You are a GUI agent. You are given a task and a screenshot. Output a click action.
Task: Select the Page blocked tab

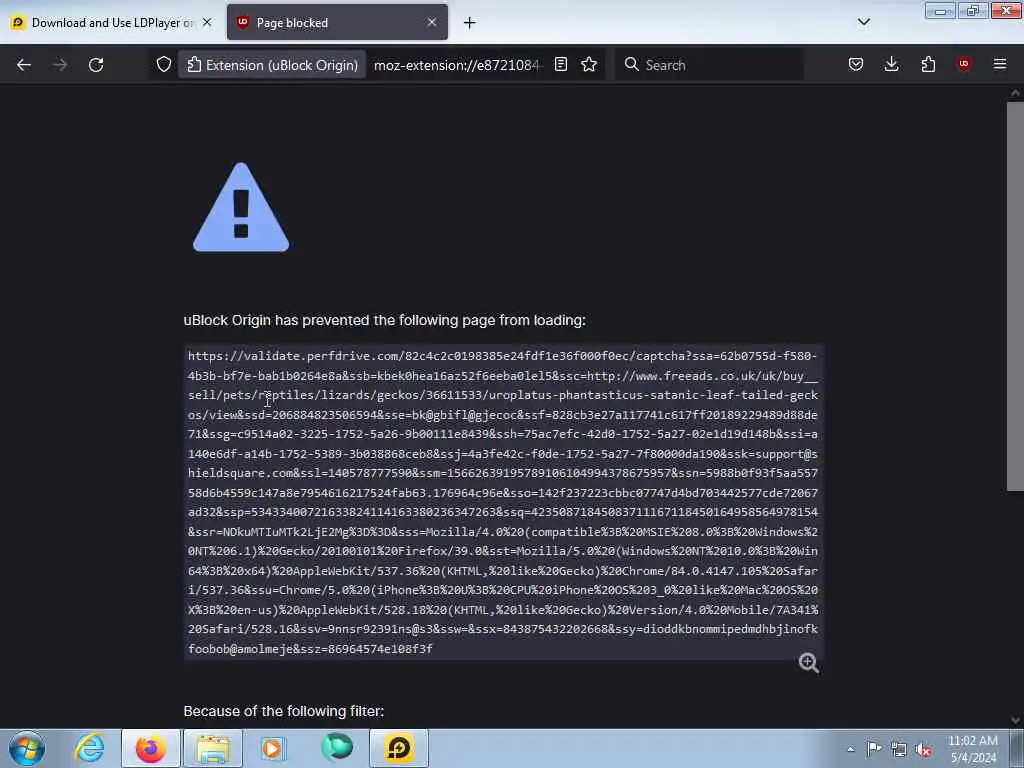tap(337, 23)
